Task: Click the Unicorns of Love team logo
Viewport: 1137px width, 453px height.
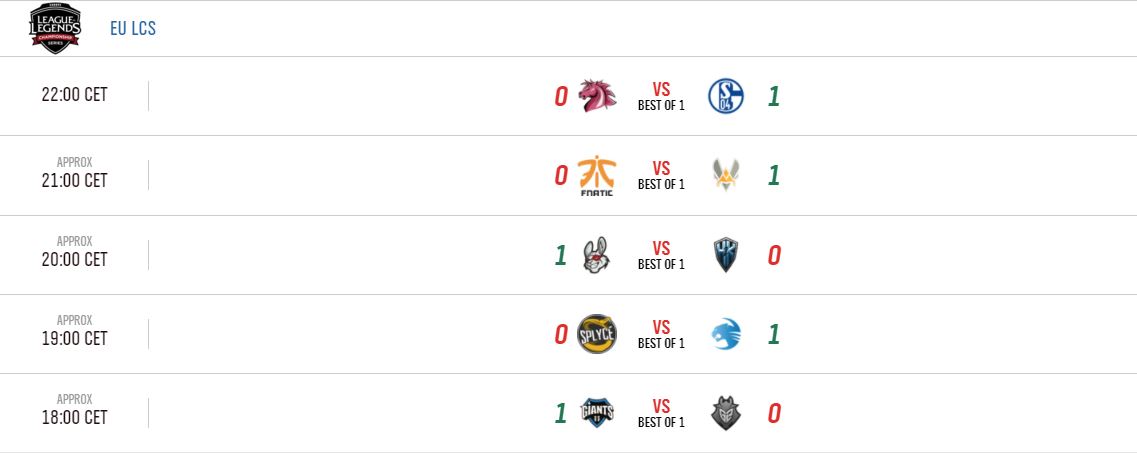Action: pyautogui.click(x=597, y=96)
